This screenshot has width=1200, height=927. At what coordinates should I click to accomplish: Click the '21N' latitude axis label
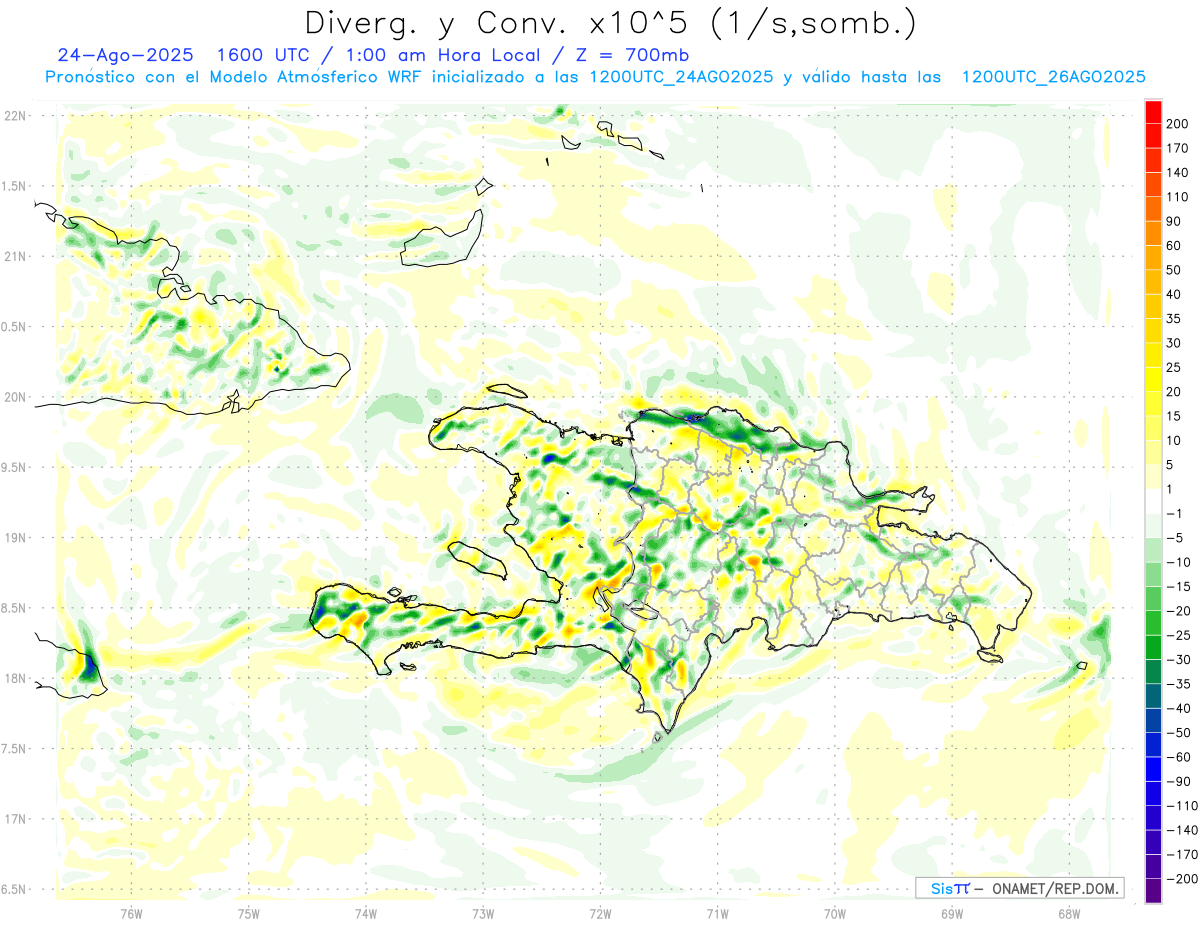point(15,256)
